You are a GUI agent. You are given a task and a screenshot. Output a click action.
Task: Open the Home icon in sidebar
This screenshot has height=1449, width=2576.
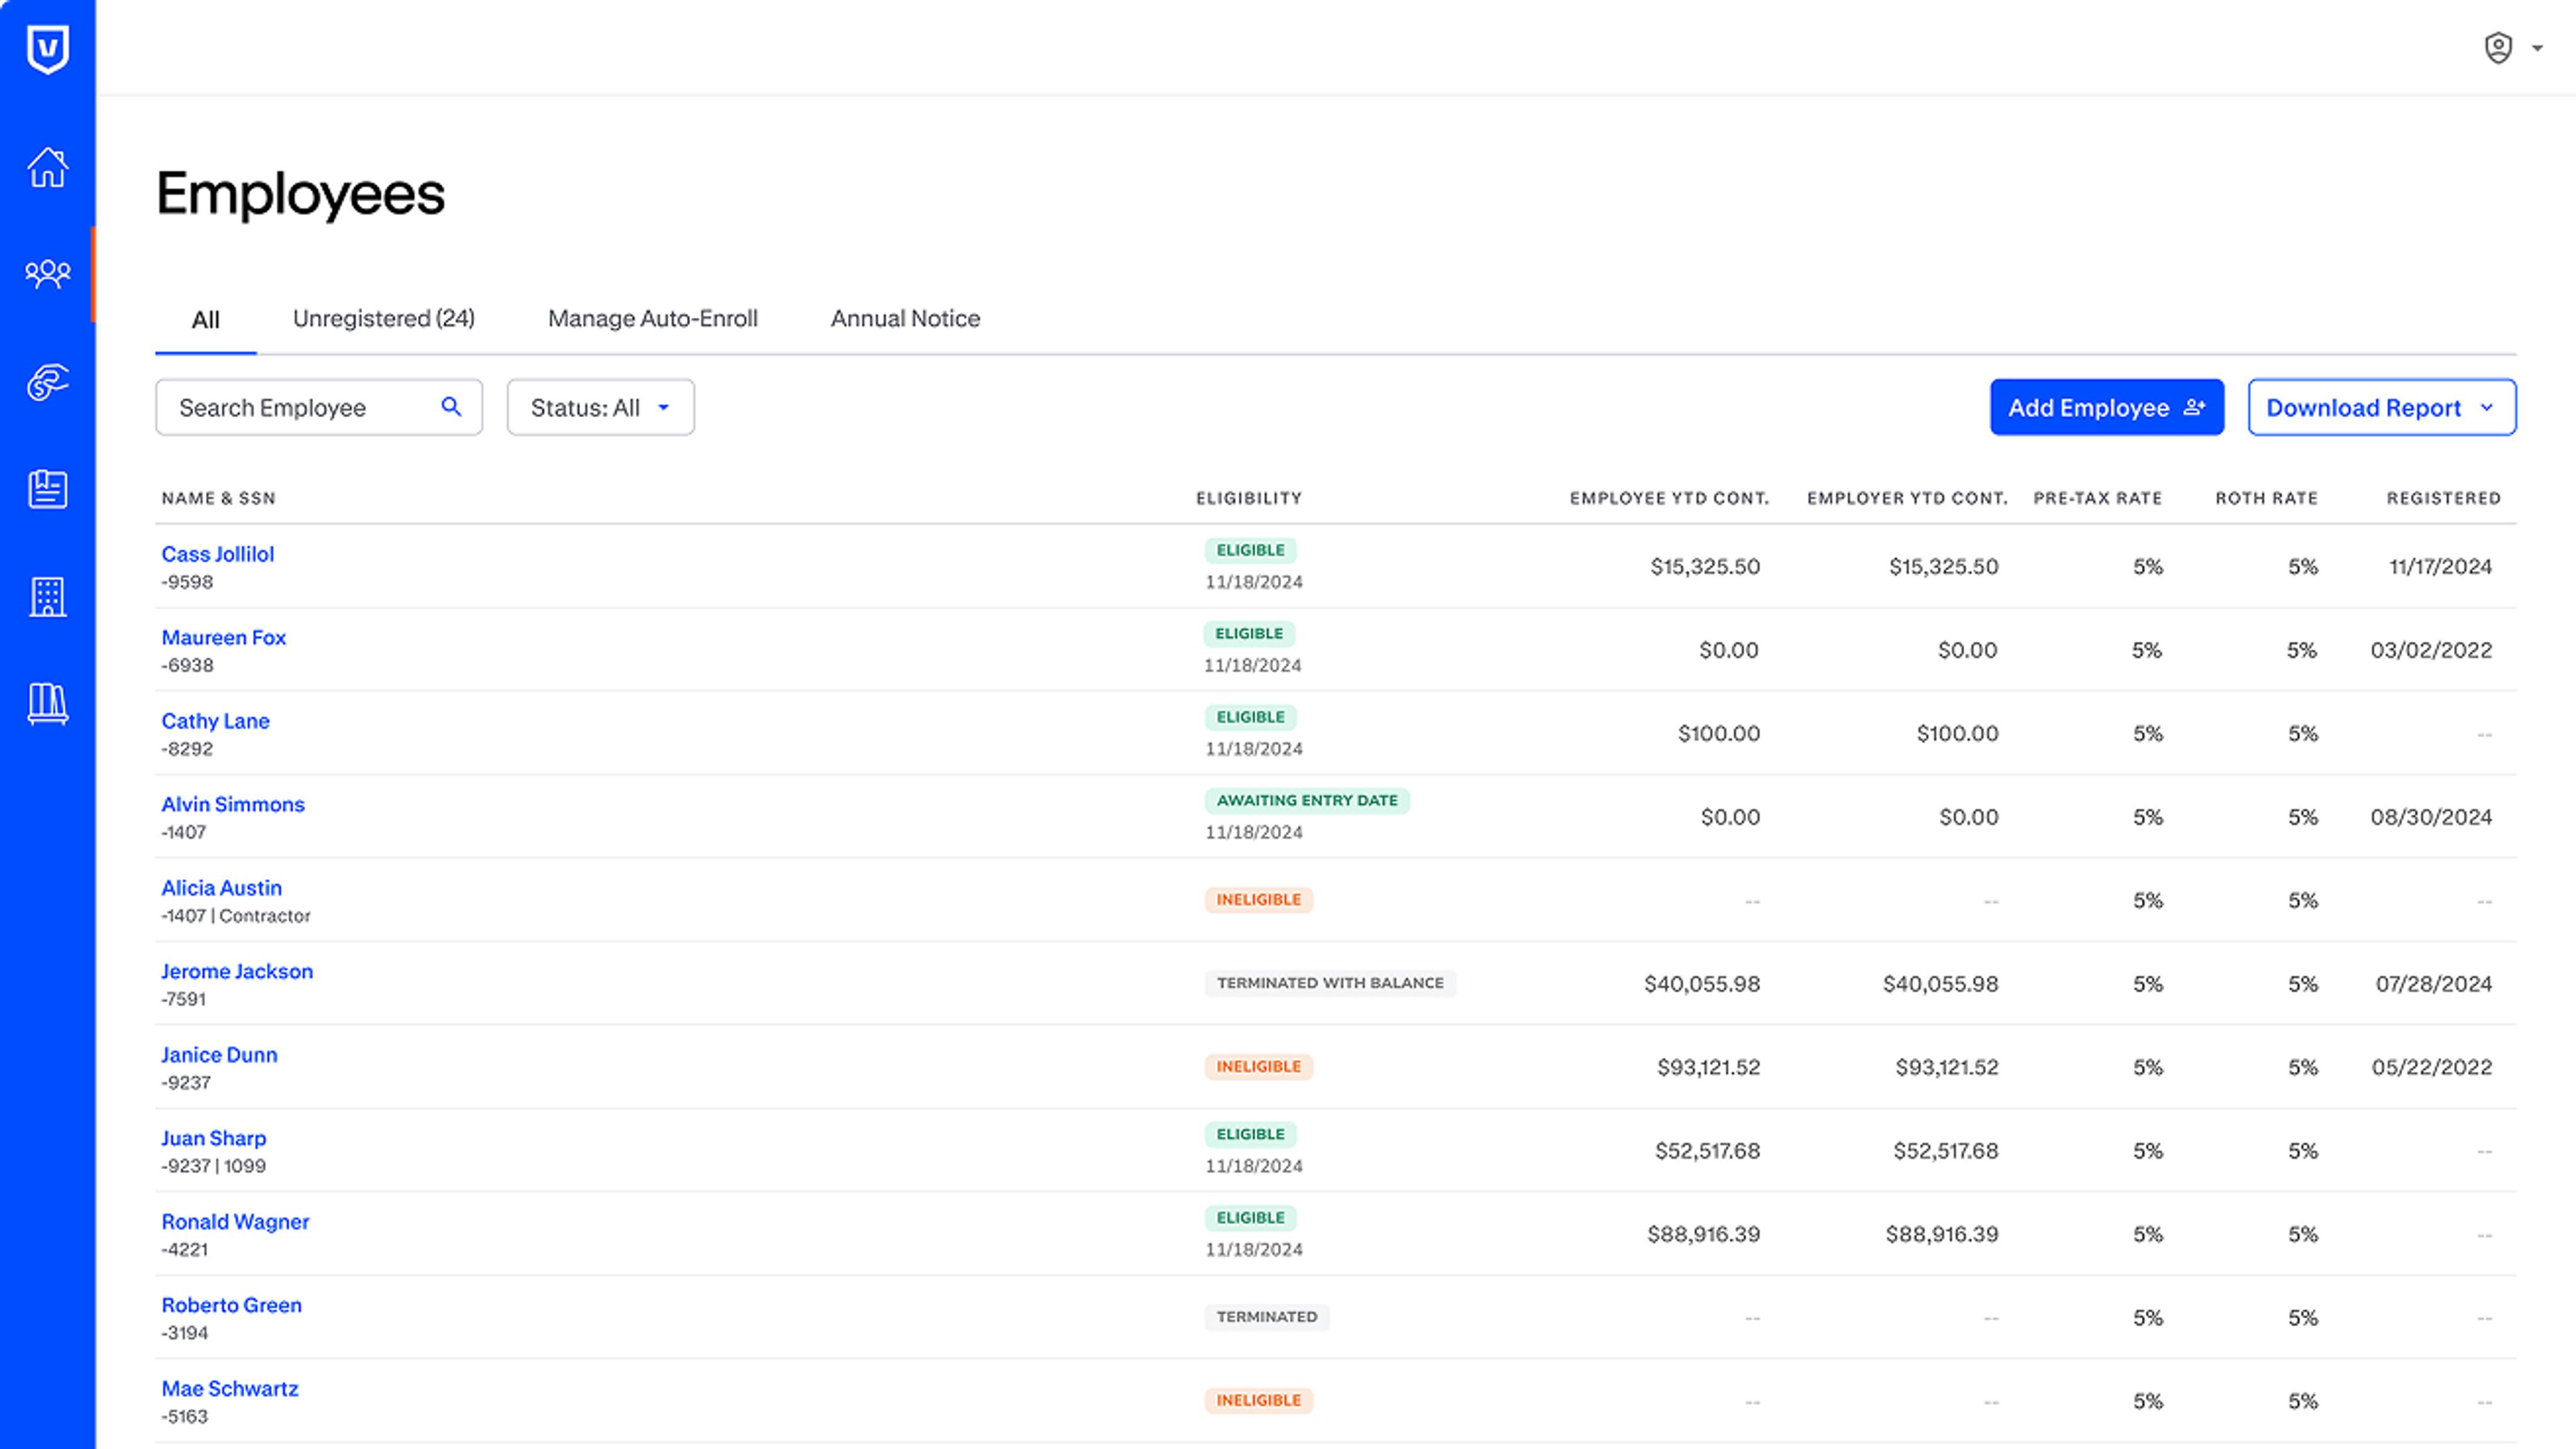[x=47, y=167]
